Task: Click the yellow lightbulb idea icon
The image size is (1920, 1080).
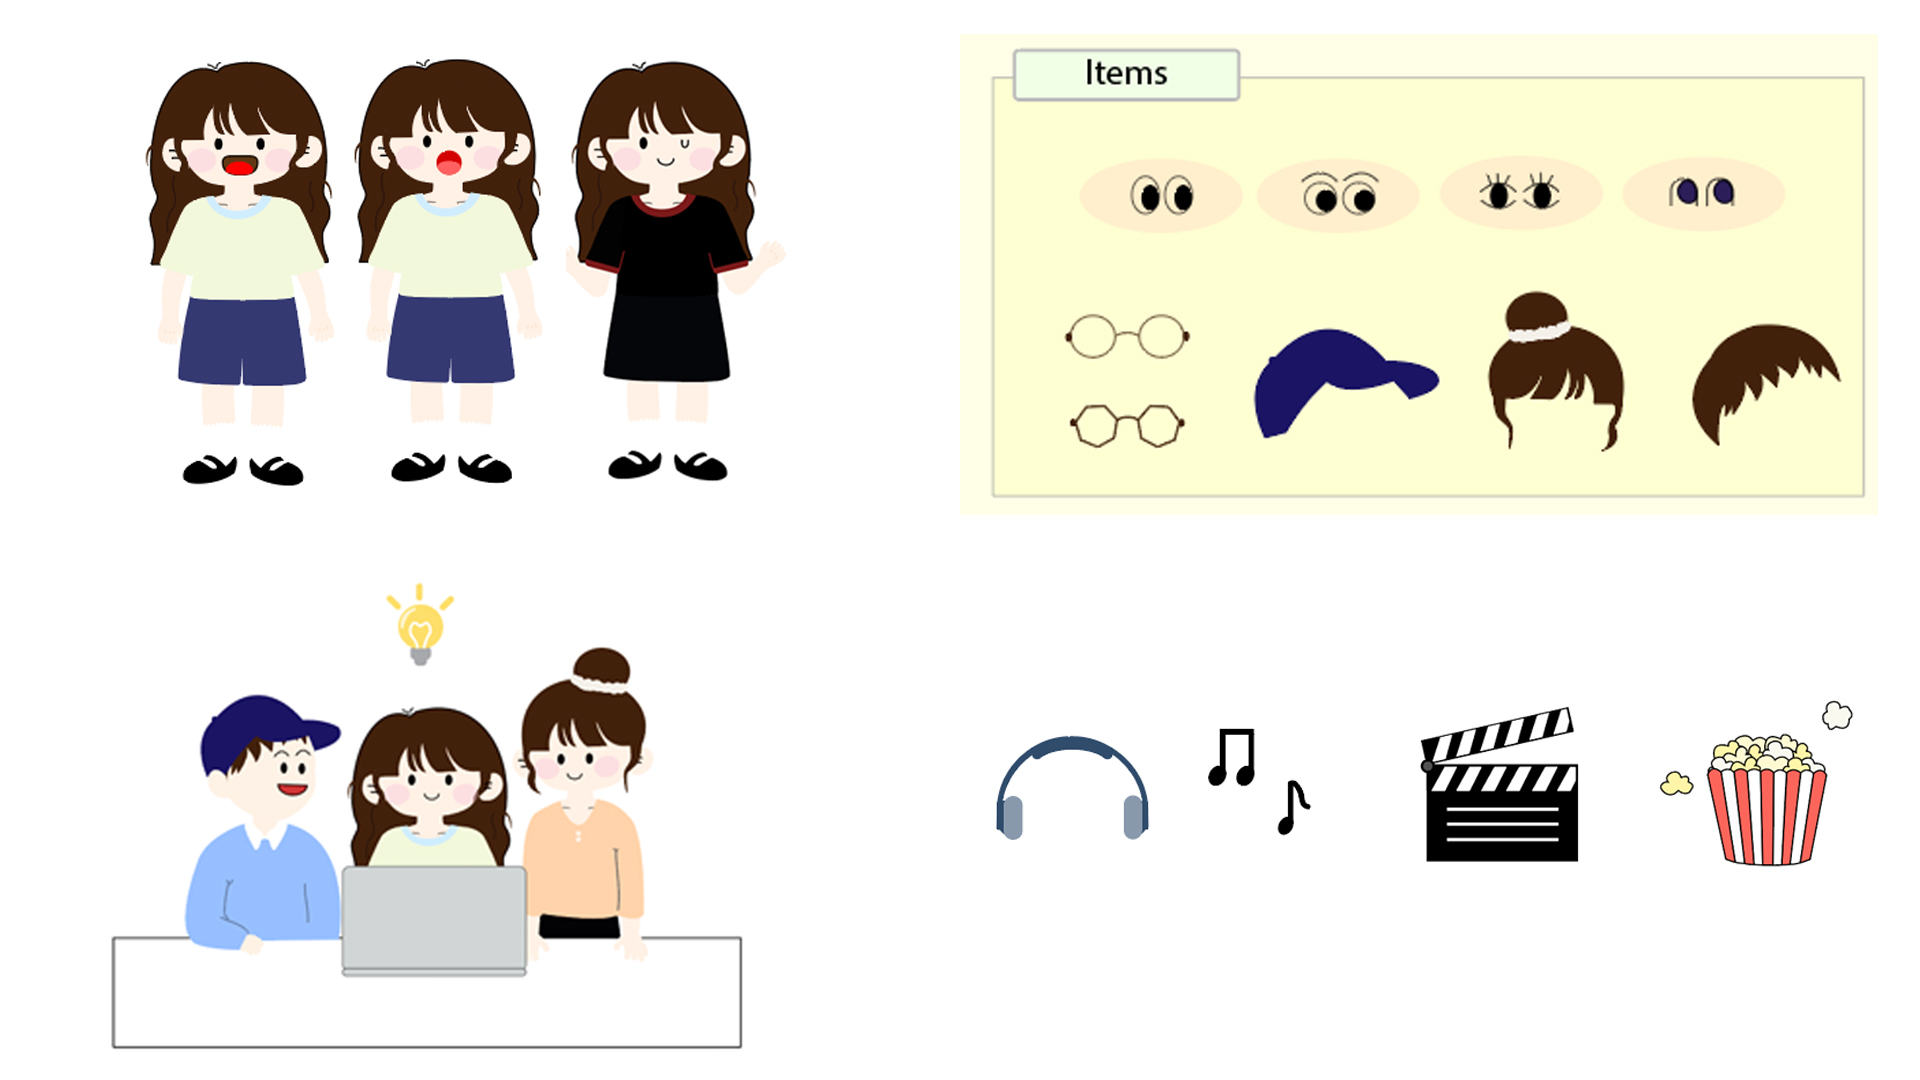Action: click(x=420, y=626)
